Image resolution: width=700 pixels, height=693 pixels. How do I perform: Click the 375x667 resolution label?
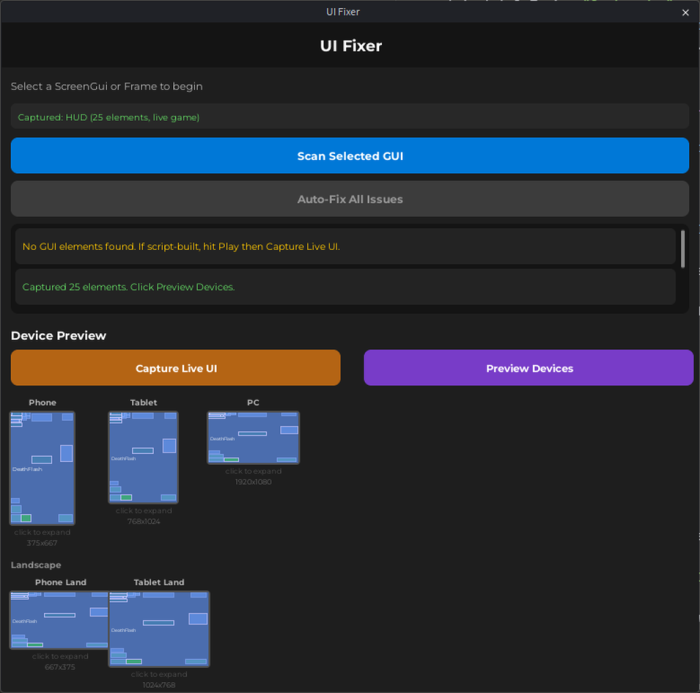(x=42, y=543)
